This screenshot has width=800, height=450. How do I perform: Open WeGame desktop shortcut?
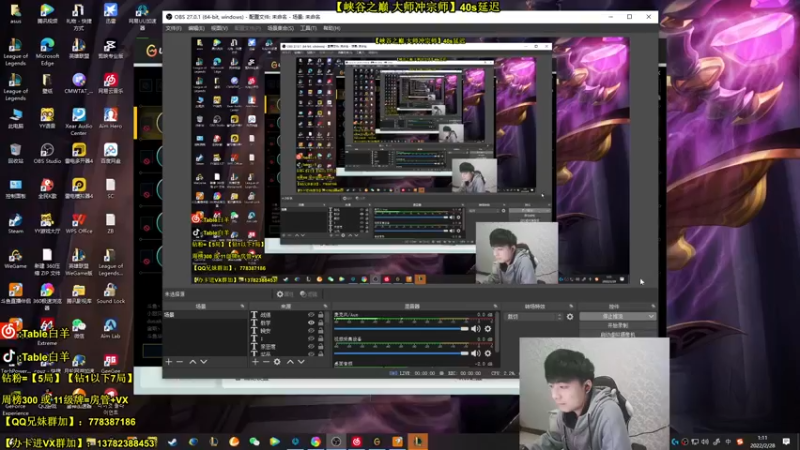pos(15,259)
